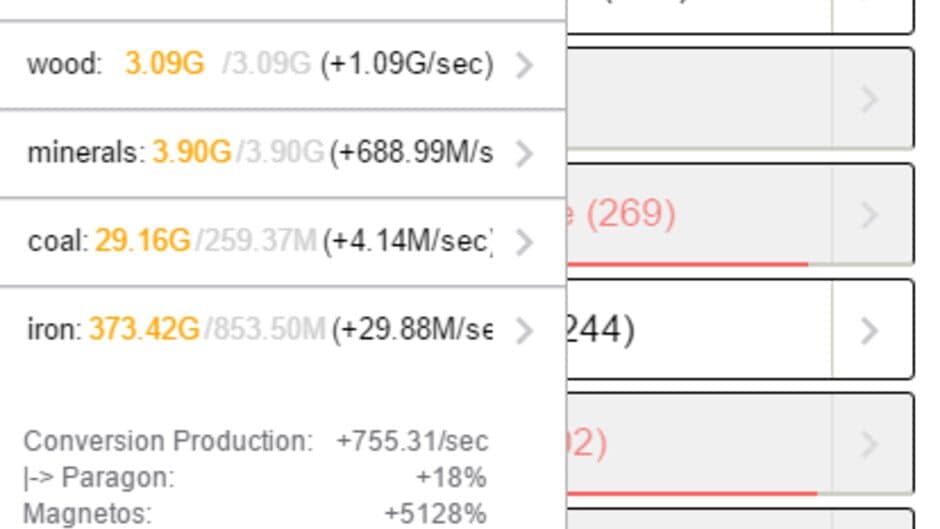
Task: Expand the minerals resource row chevron
Action: pyautogui.click(x=524, y=153)
